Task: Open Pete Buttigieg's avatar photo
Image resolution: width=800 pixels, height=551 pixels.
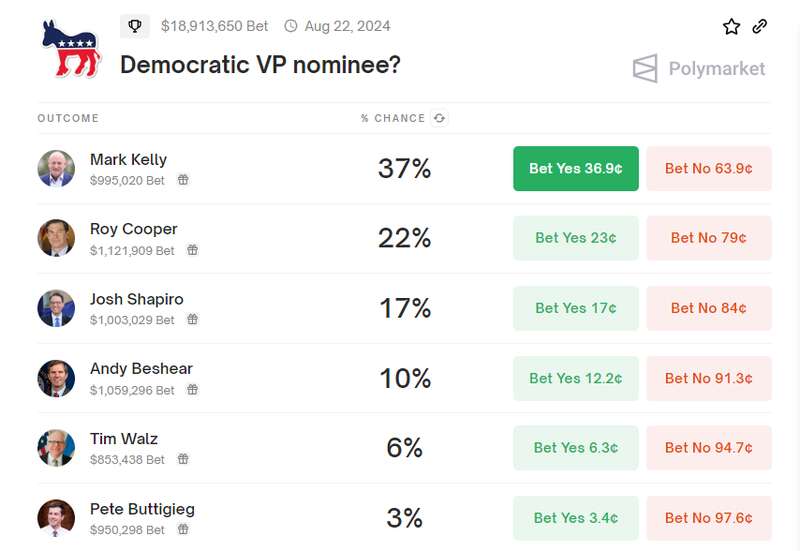Action: [56, 518]
